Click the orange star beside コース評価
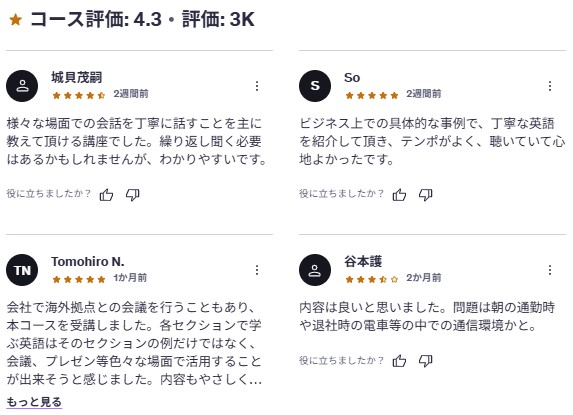The height and width of the screenshot is (415, 573). click(x=16, y=20)
